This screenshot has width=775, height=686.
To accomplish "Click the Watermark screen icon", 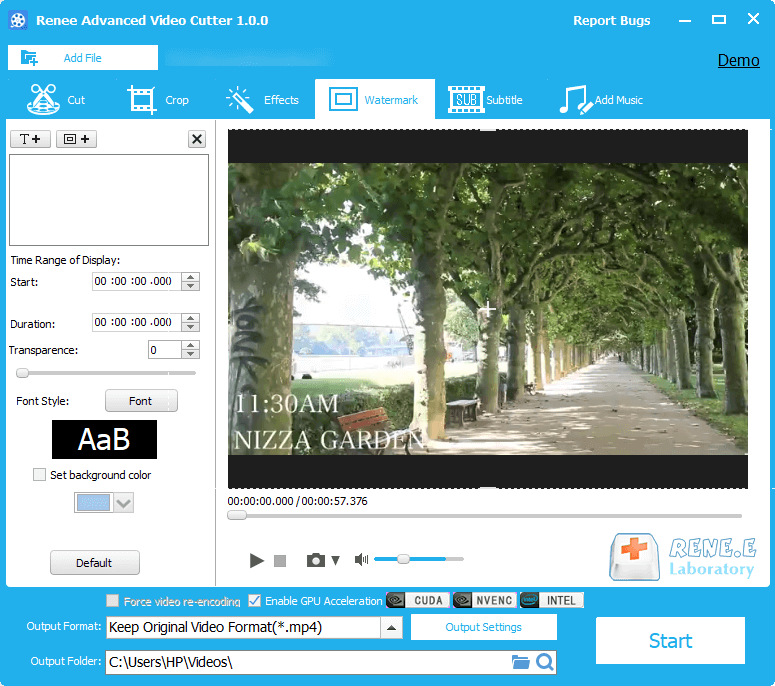I will 344,99.
